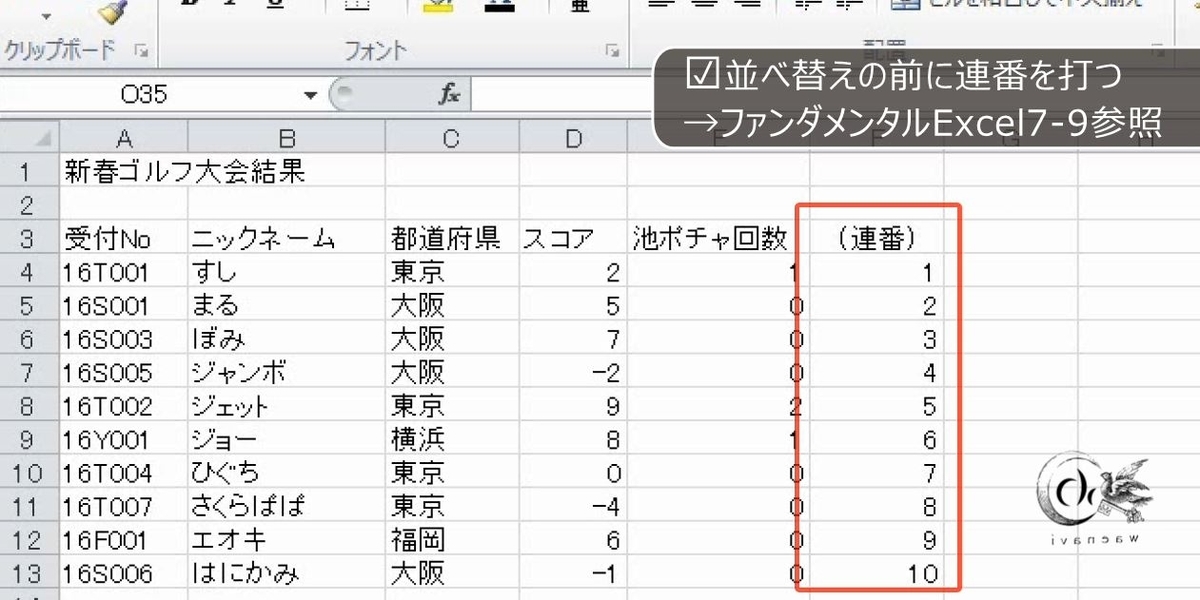Select 横浜 prefecture cell
Image resolution: width=1200 pixels, height=600 pixels.
pos(451,439)
